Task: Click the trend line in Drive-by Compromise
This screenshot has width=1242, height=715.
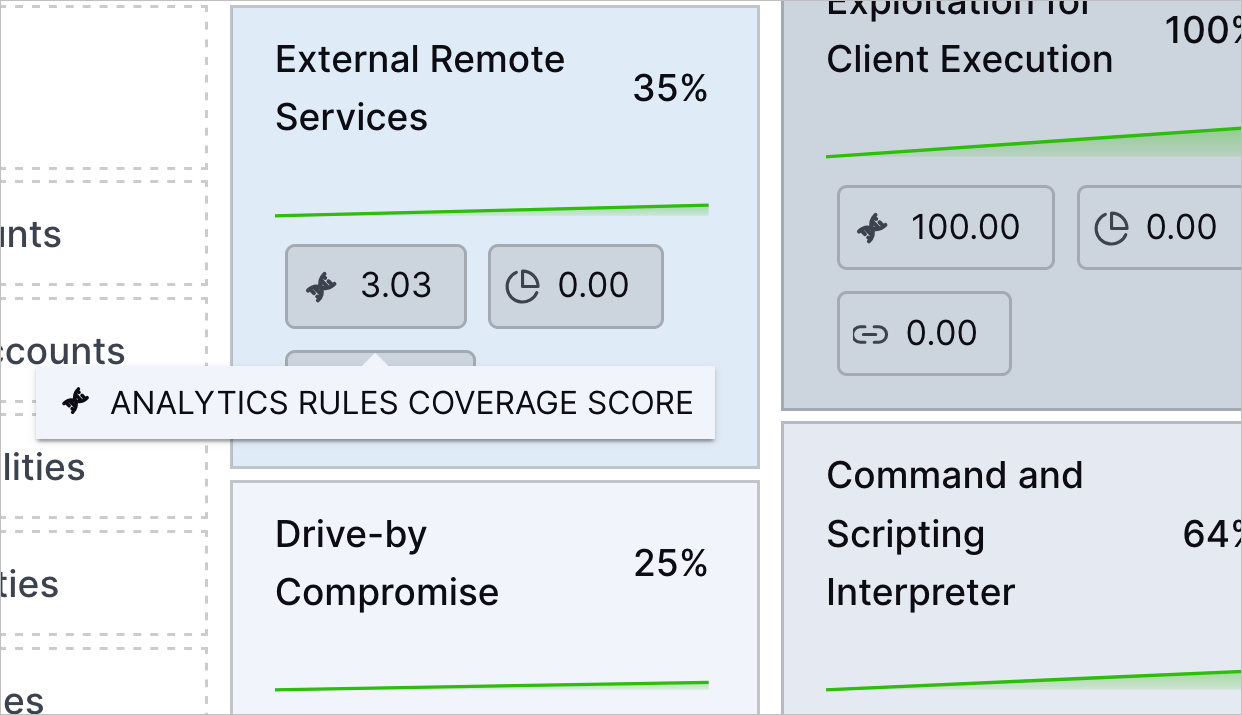Action: tap(492, 687)
